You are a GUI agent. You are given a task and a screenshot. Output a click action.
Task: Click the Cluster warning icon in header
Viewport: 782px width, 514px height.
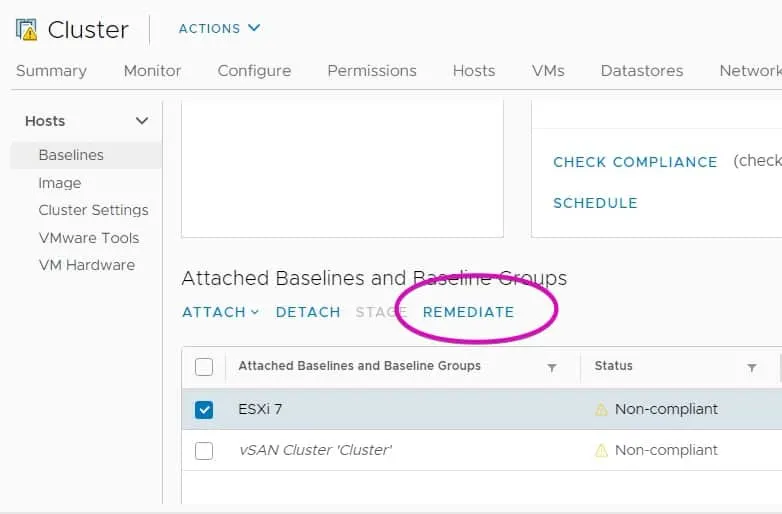[26, 29]
